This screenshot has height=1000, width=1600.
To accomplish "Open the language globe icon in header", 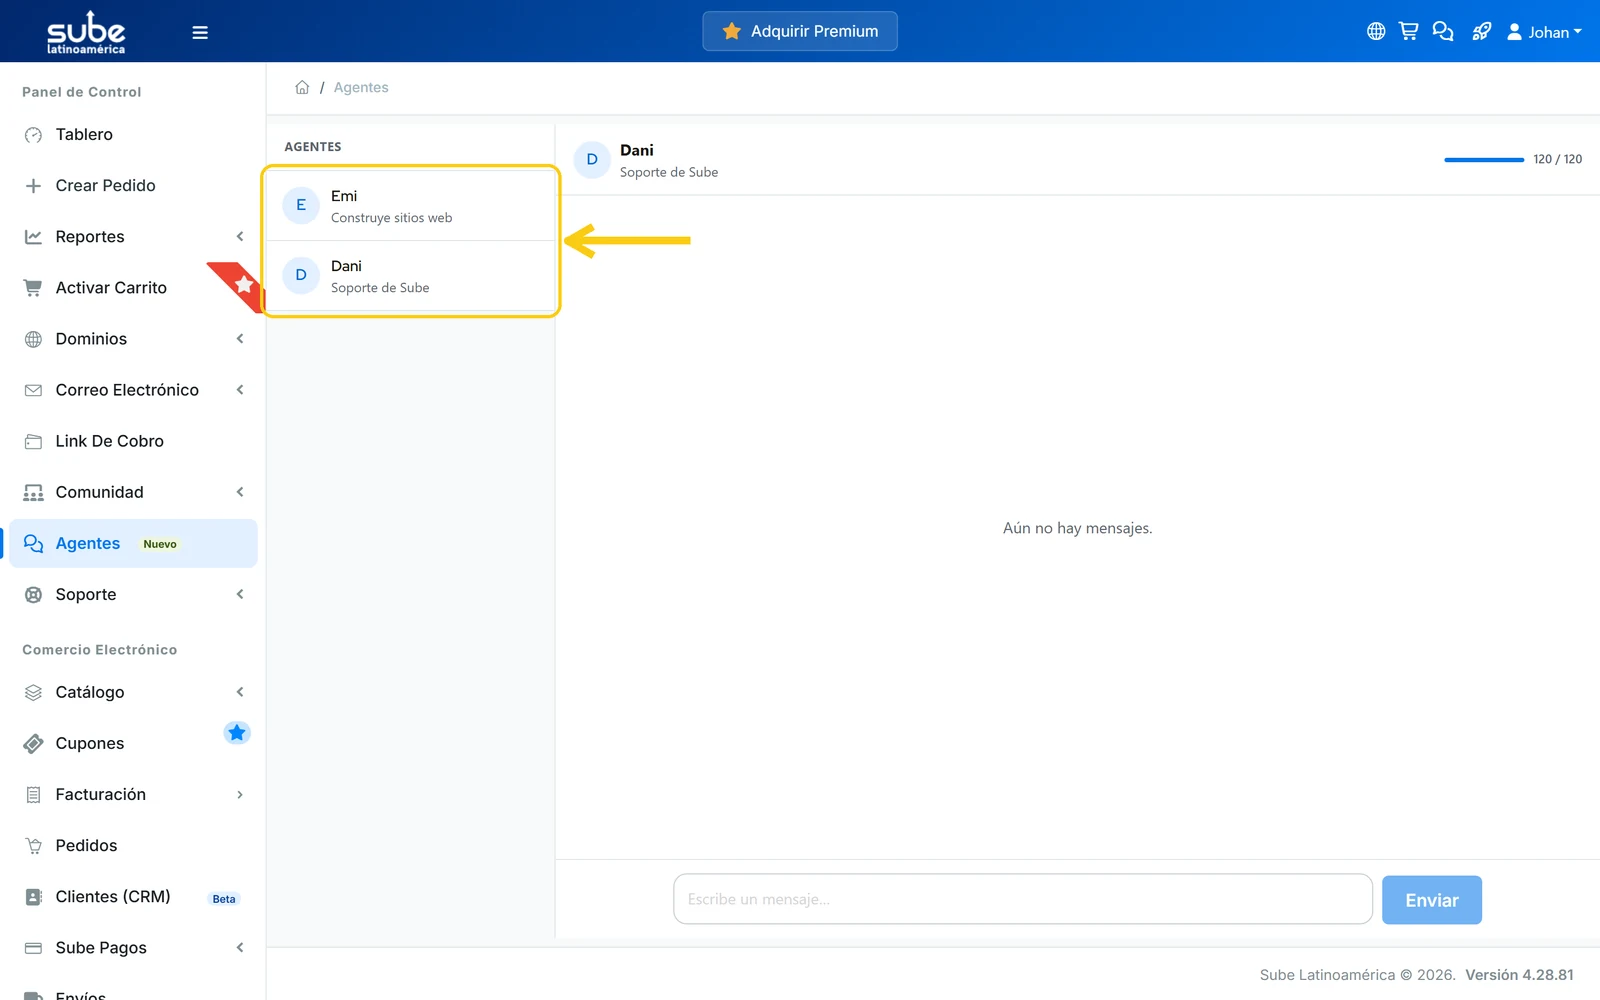I will pos(1376,31).
